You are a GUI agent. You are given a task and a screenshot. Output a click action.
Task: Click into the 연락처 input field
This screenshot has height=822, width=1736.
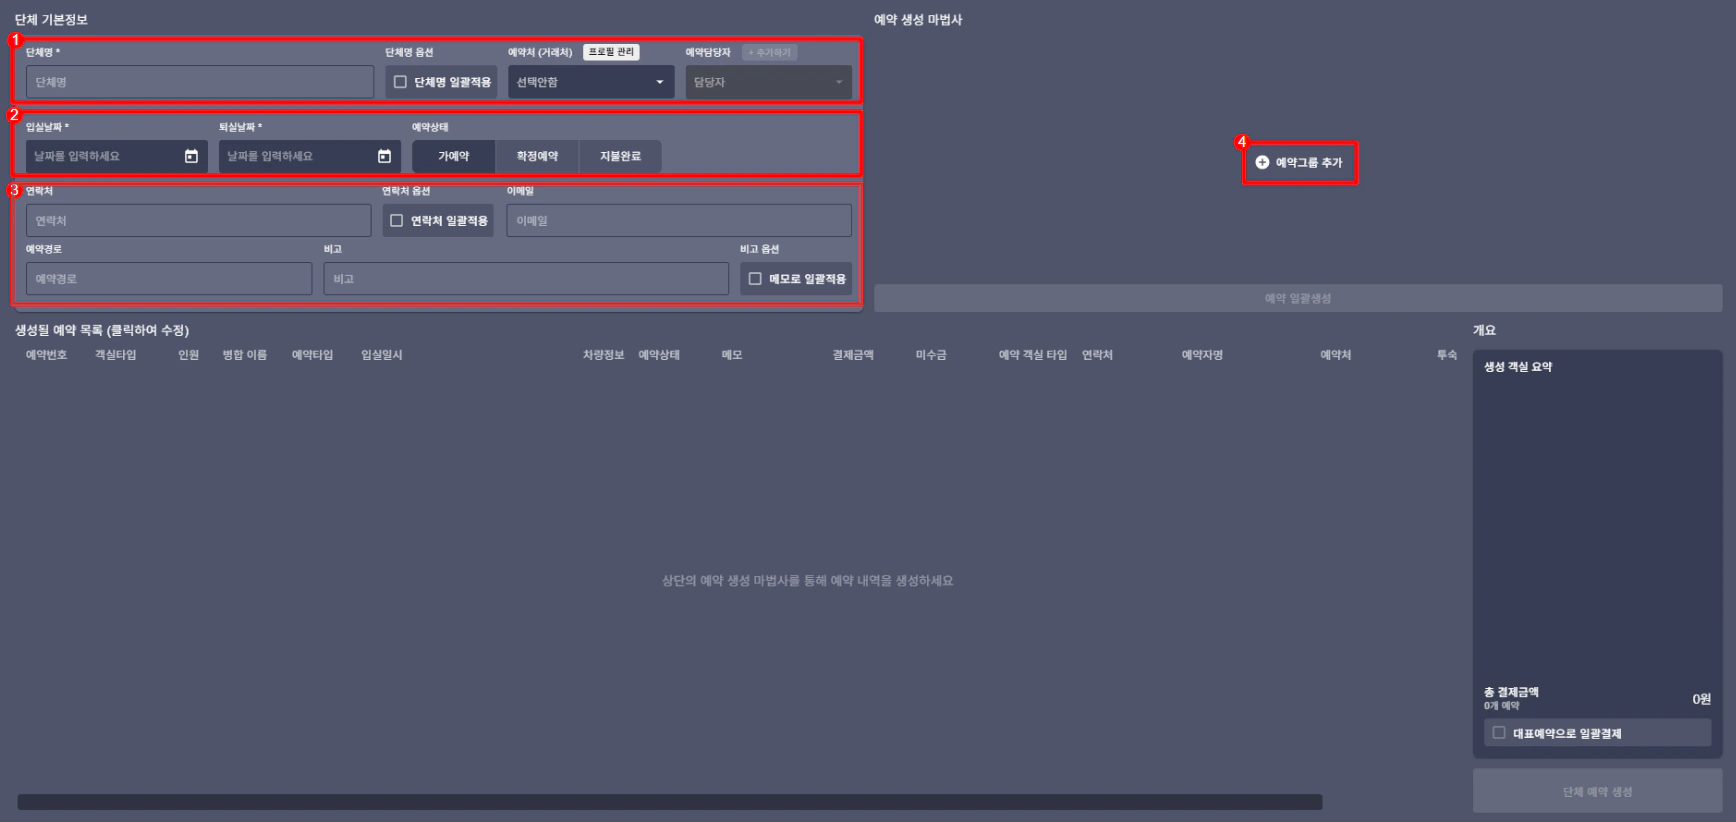click(x=198, y=220)
